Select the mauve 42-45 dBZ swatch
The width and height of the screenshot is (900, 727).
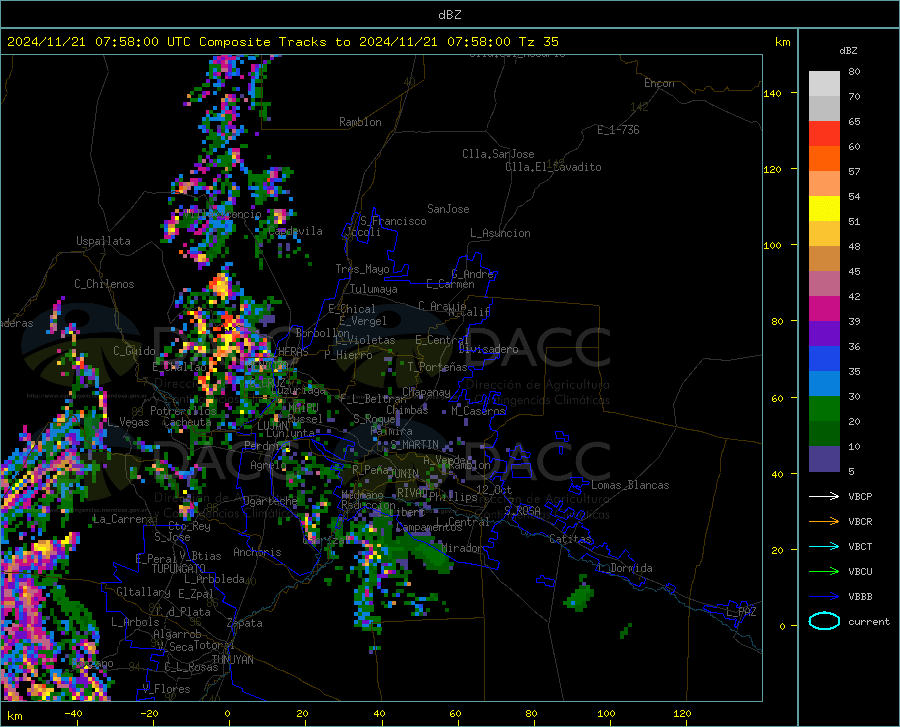coord(824,283)
